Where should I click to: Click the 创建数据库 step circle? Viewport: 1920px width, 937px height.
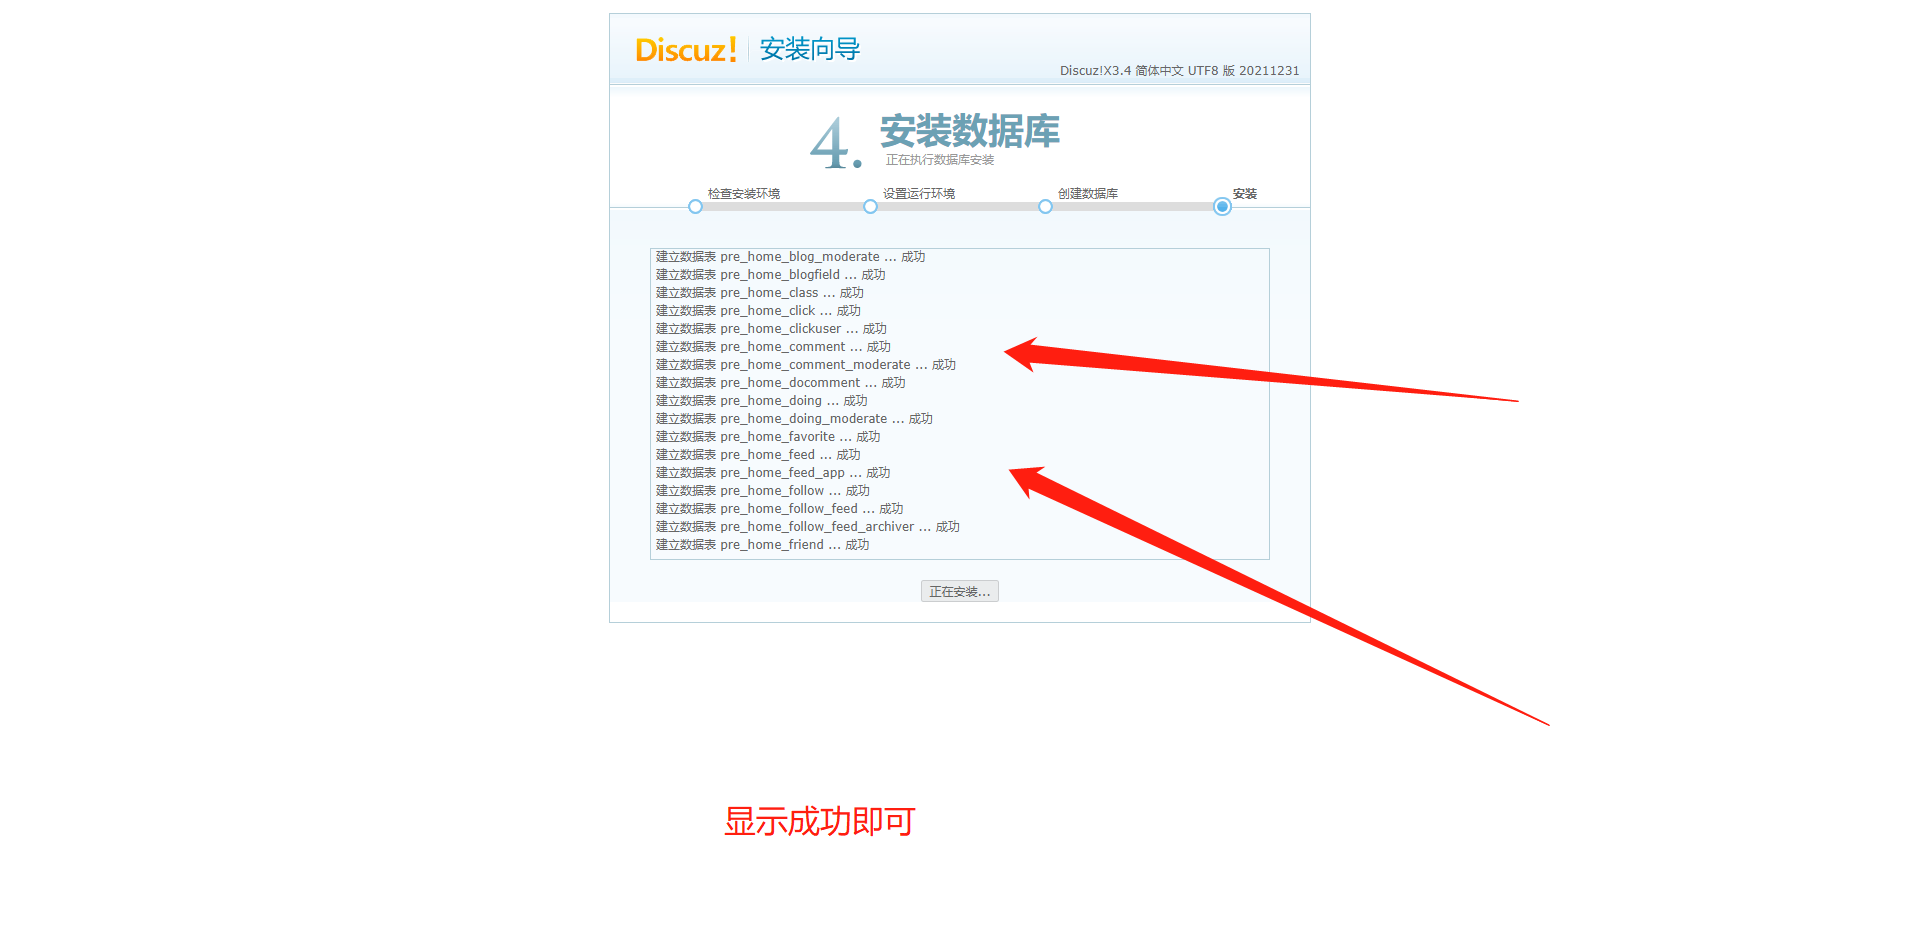pos(1045,207)
